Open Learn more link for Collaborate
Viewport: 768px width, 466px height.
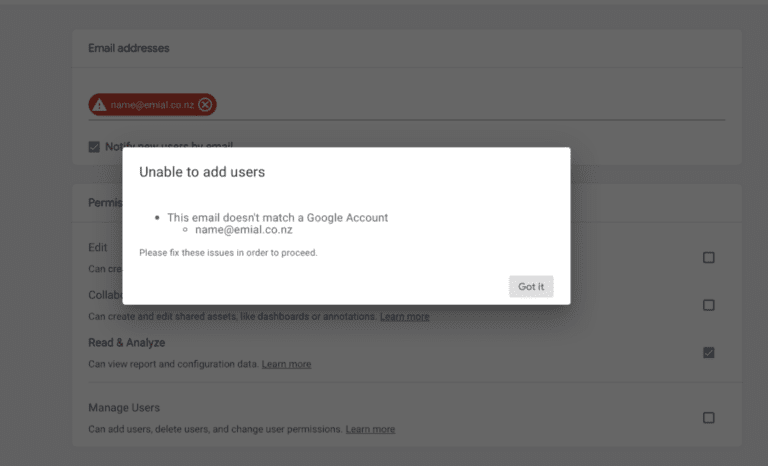(405, 317)
